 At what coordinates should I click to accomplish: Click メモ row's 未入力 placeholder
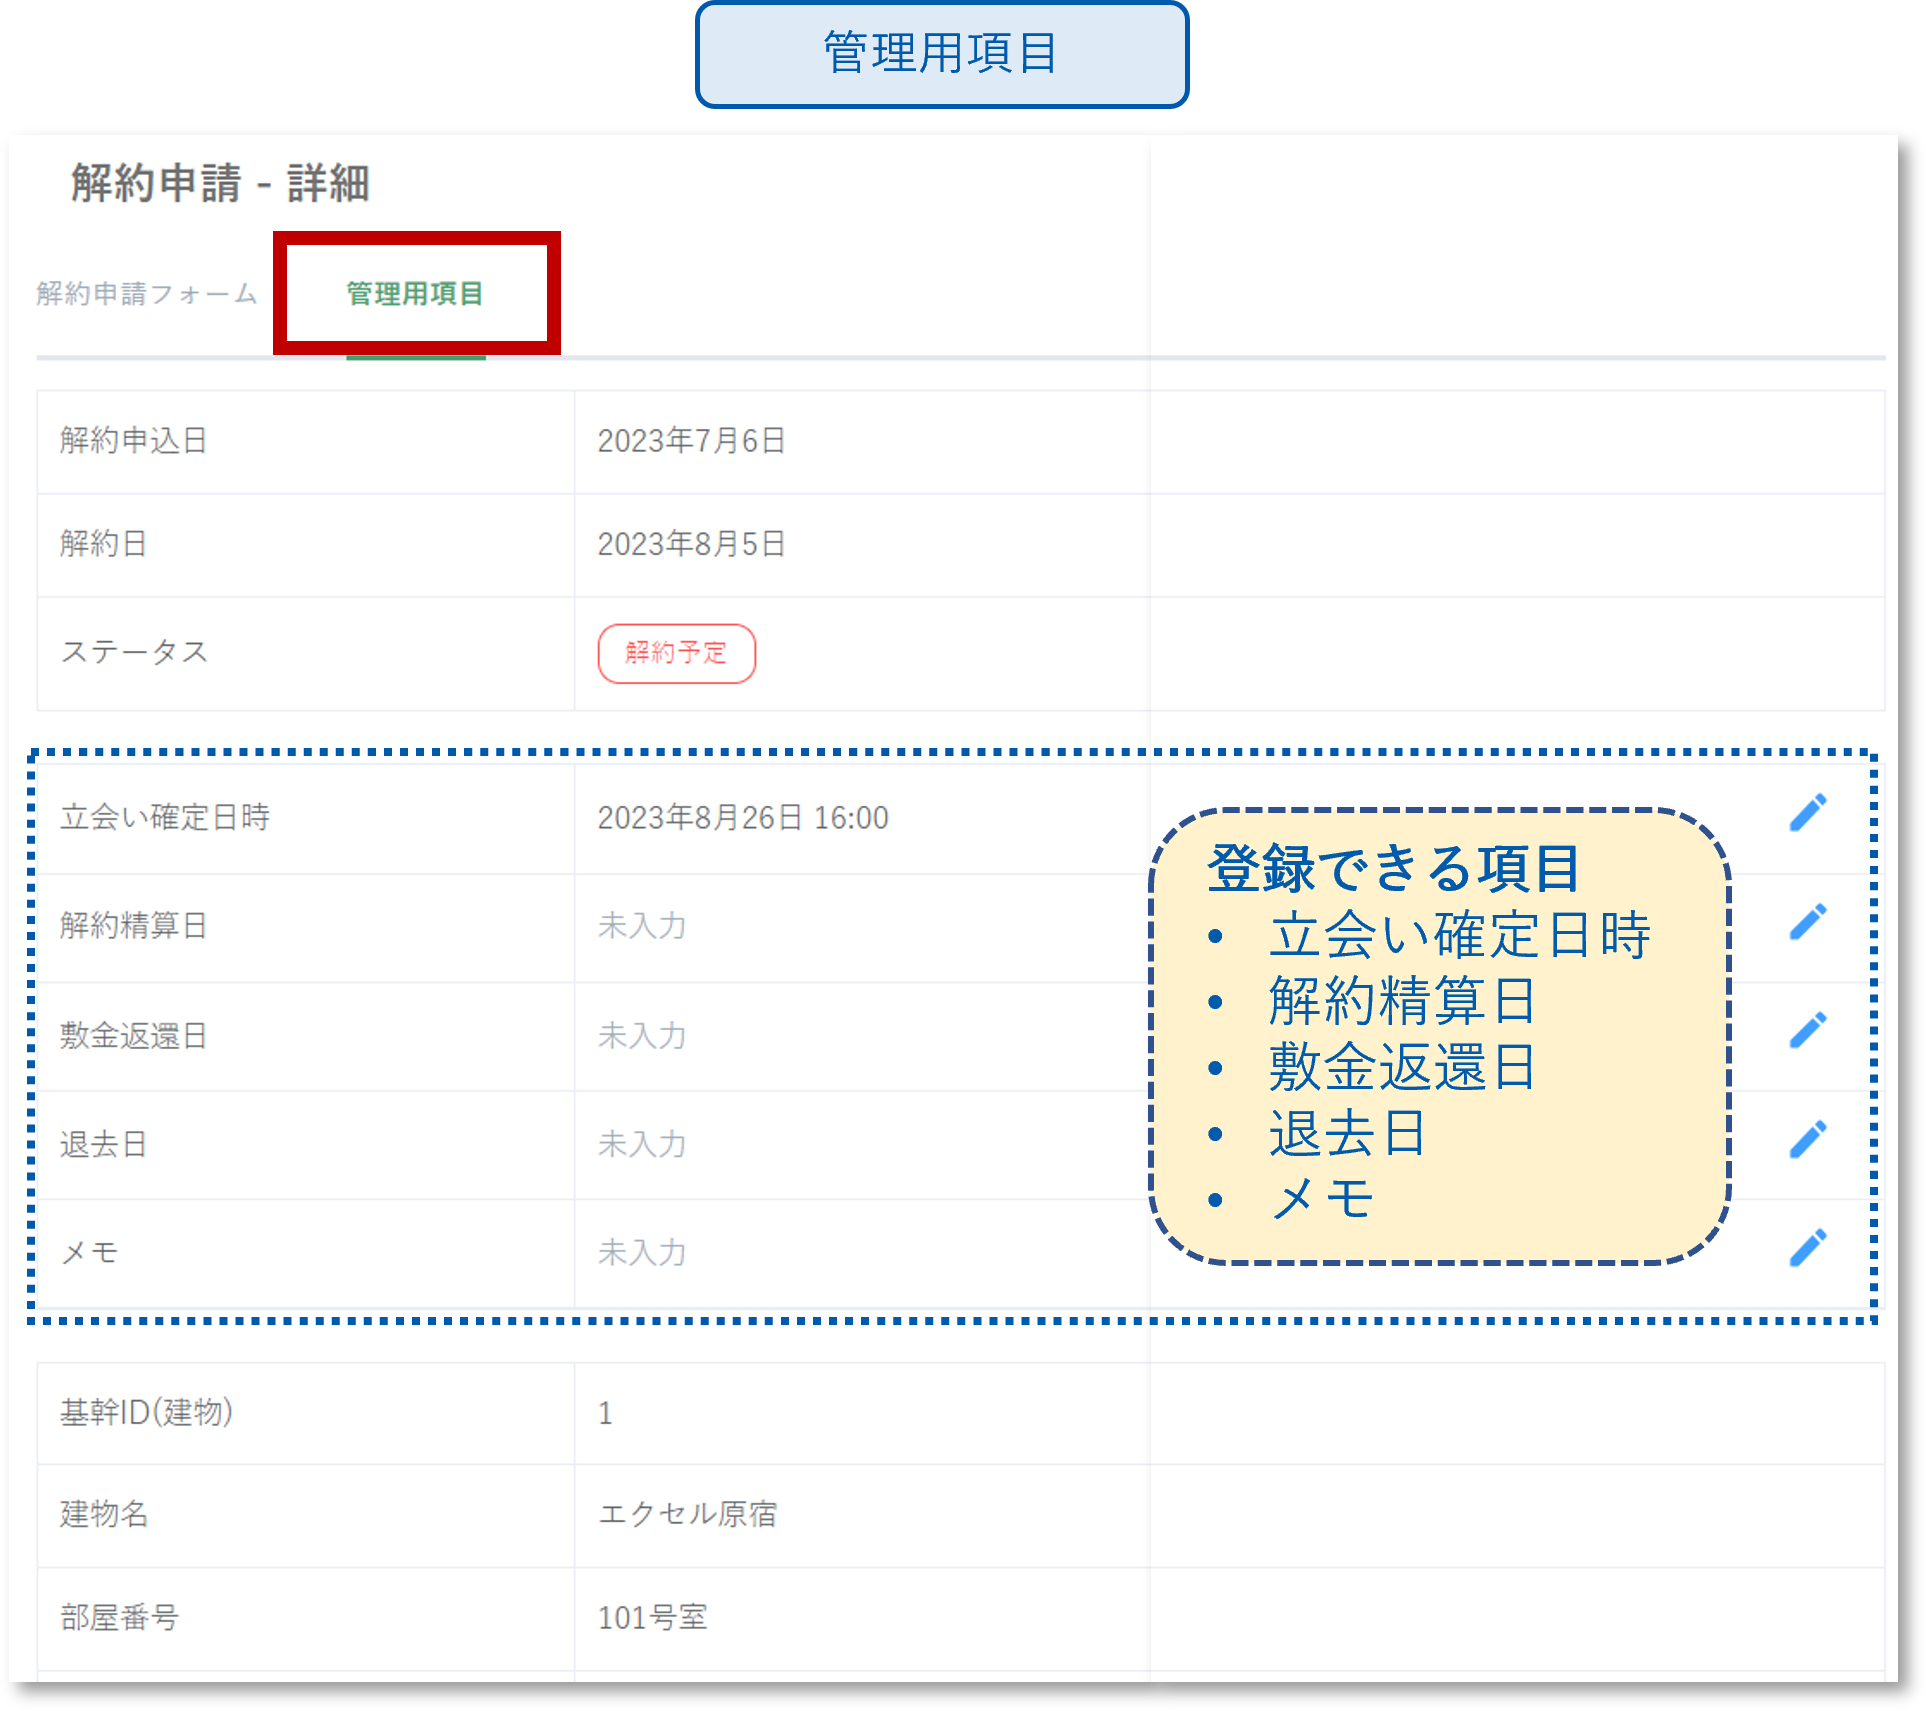pyautogui.click(x=642, y=1253)
